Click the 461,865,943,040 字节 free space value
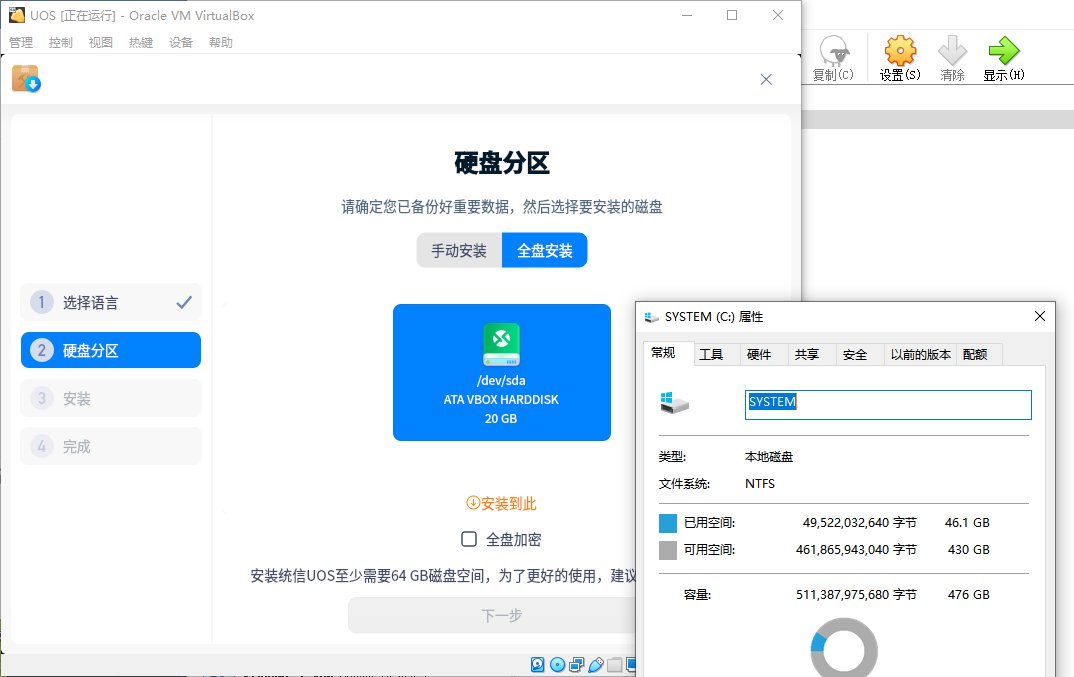Viewport: 1074px width, 677px height. click(856, 550)
